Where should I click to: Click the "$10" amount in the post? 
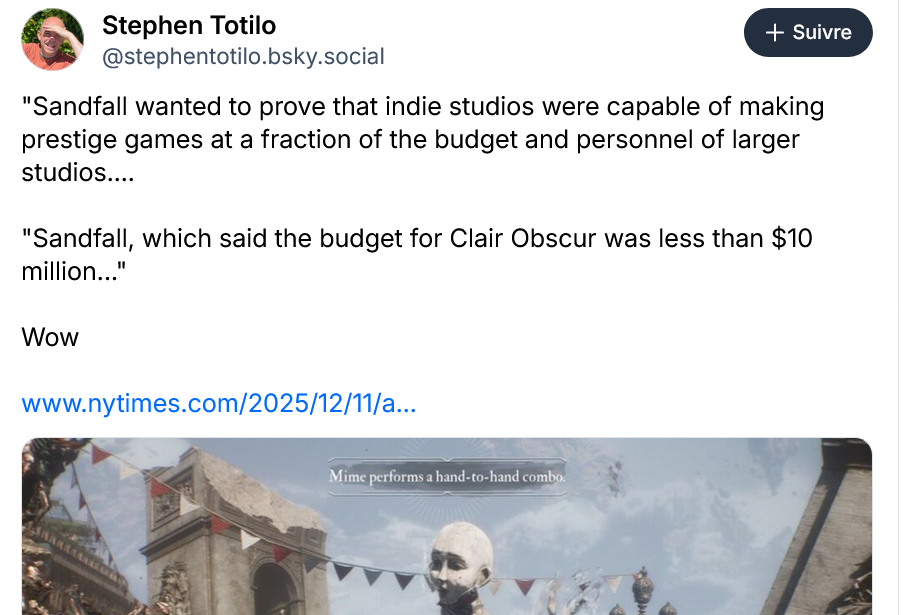pyautogui.click(x=795, y=240)
